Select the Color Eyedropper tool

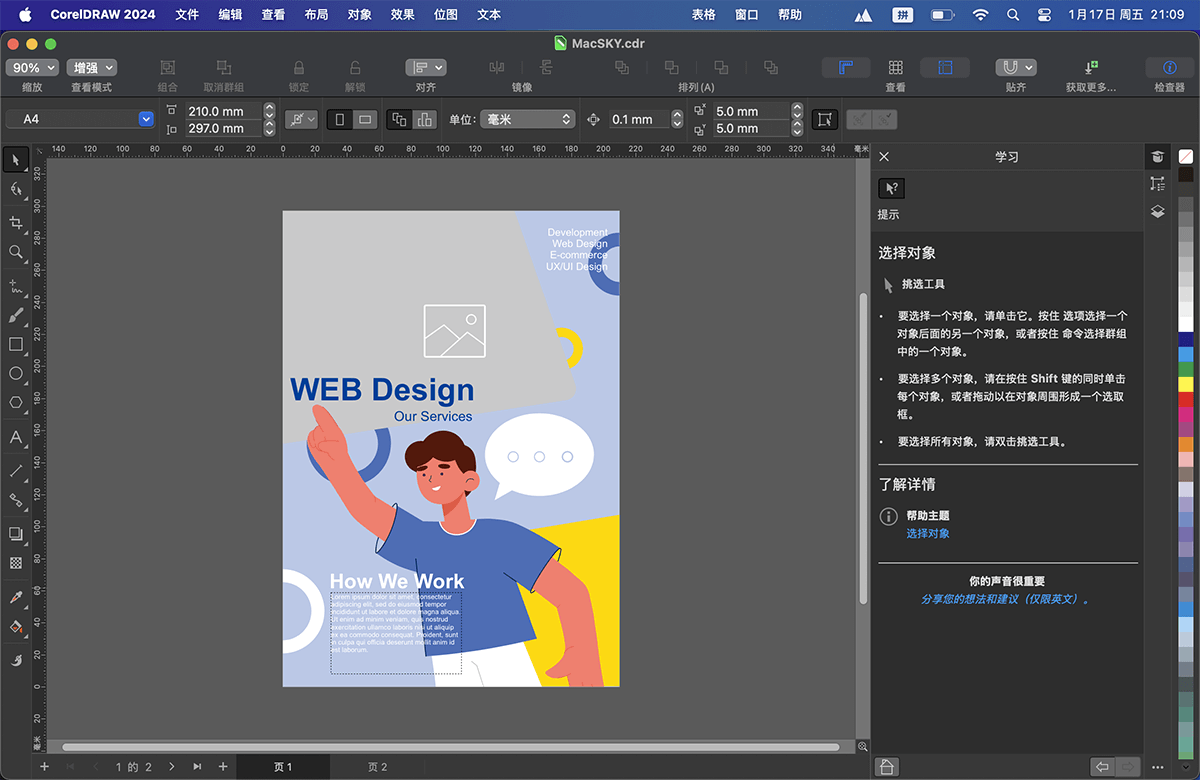[x=16, y=597]
